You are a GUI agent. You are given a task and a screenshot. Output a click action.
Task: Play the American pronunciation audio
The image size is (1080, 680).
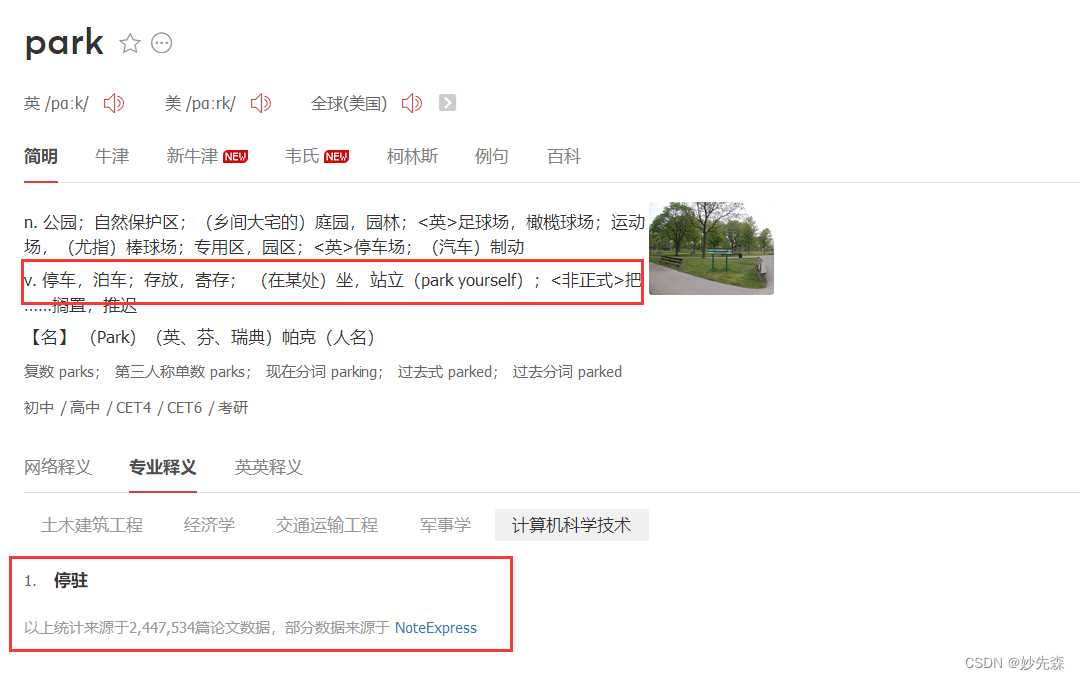tap(261, 103)
